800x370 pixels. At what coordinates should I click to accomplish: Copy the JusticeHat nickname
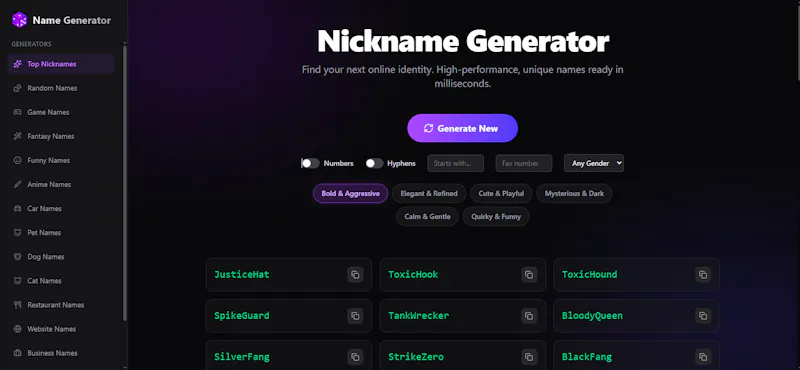[355, 275]
